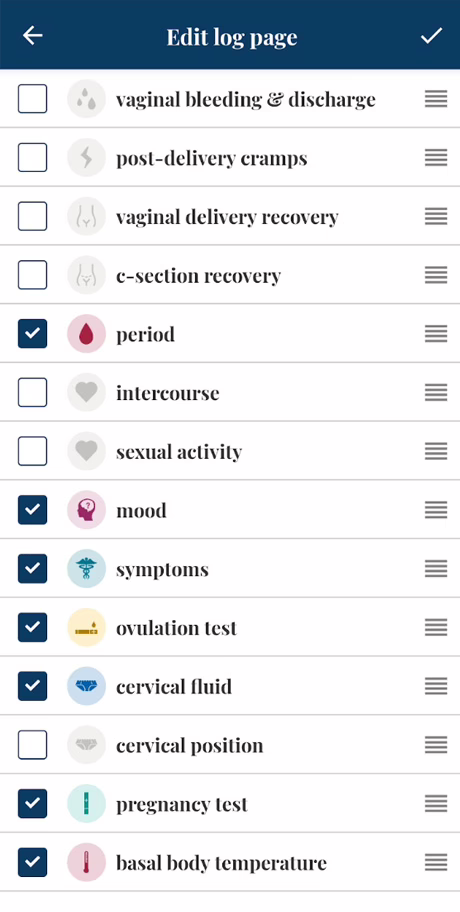Disable the mood checkbox

33,510
